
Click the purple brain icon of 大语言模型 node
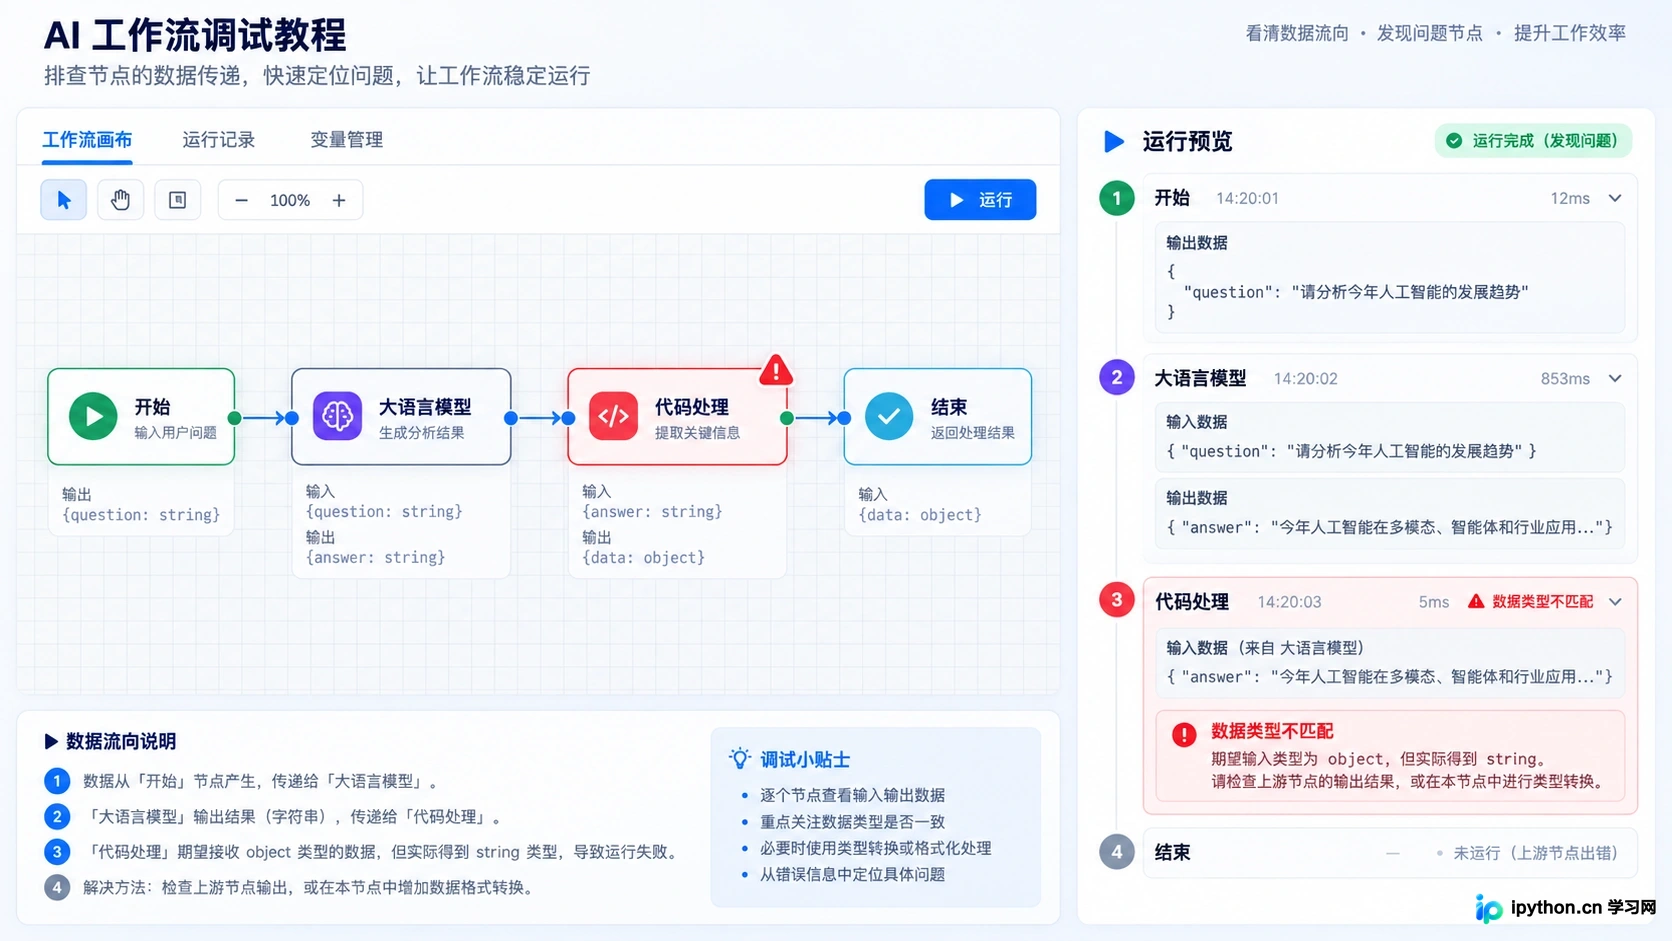click(337, 416)
